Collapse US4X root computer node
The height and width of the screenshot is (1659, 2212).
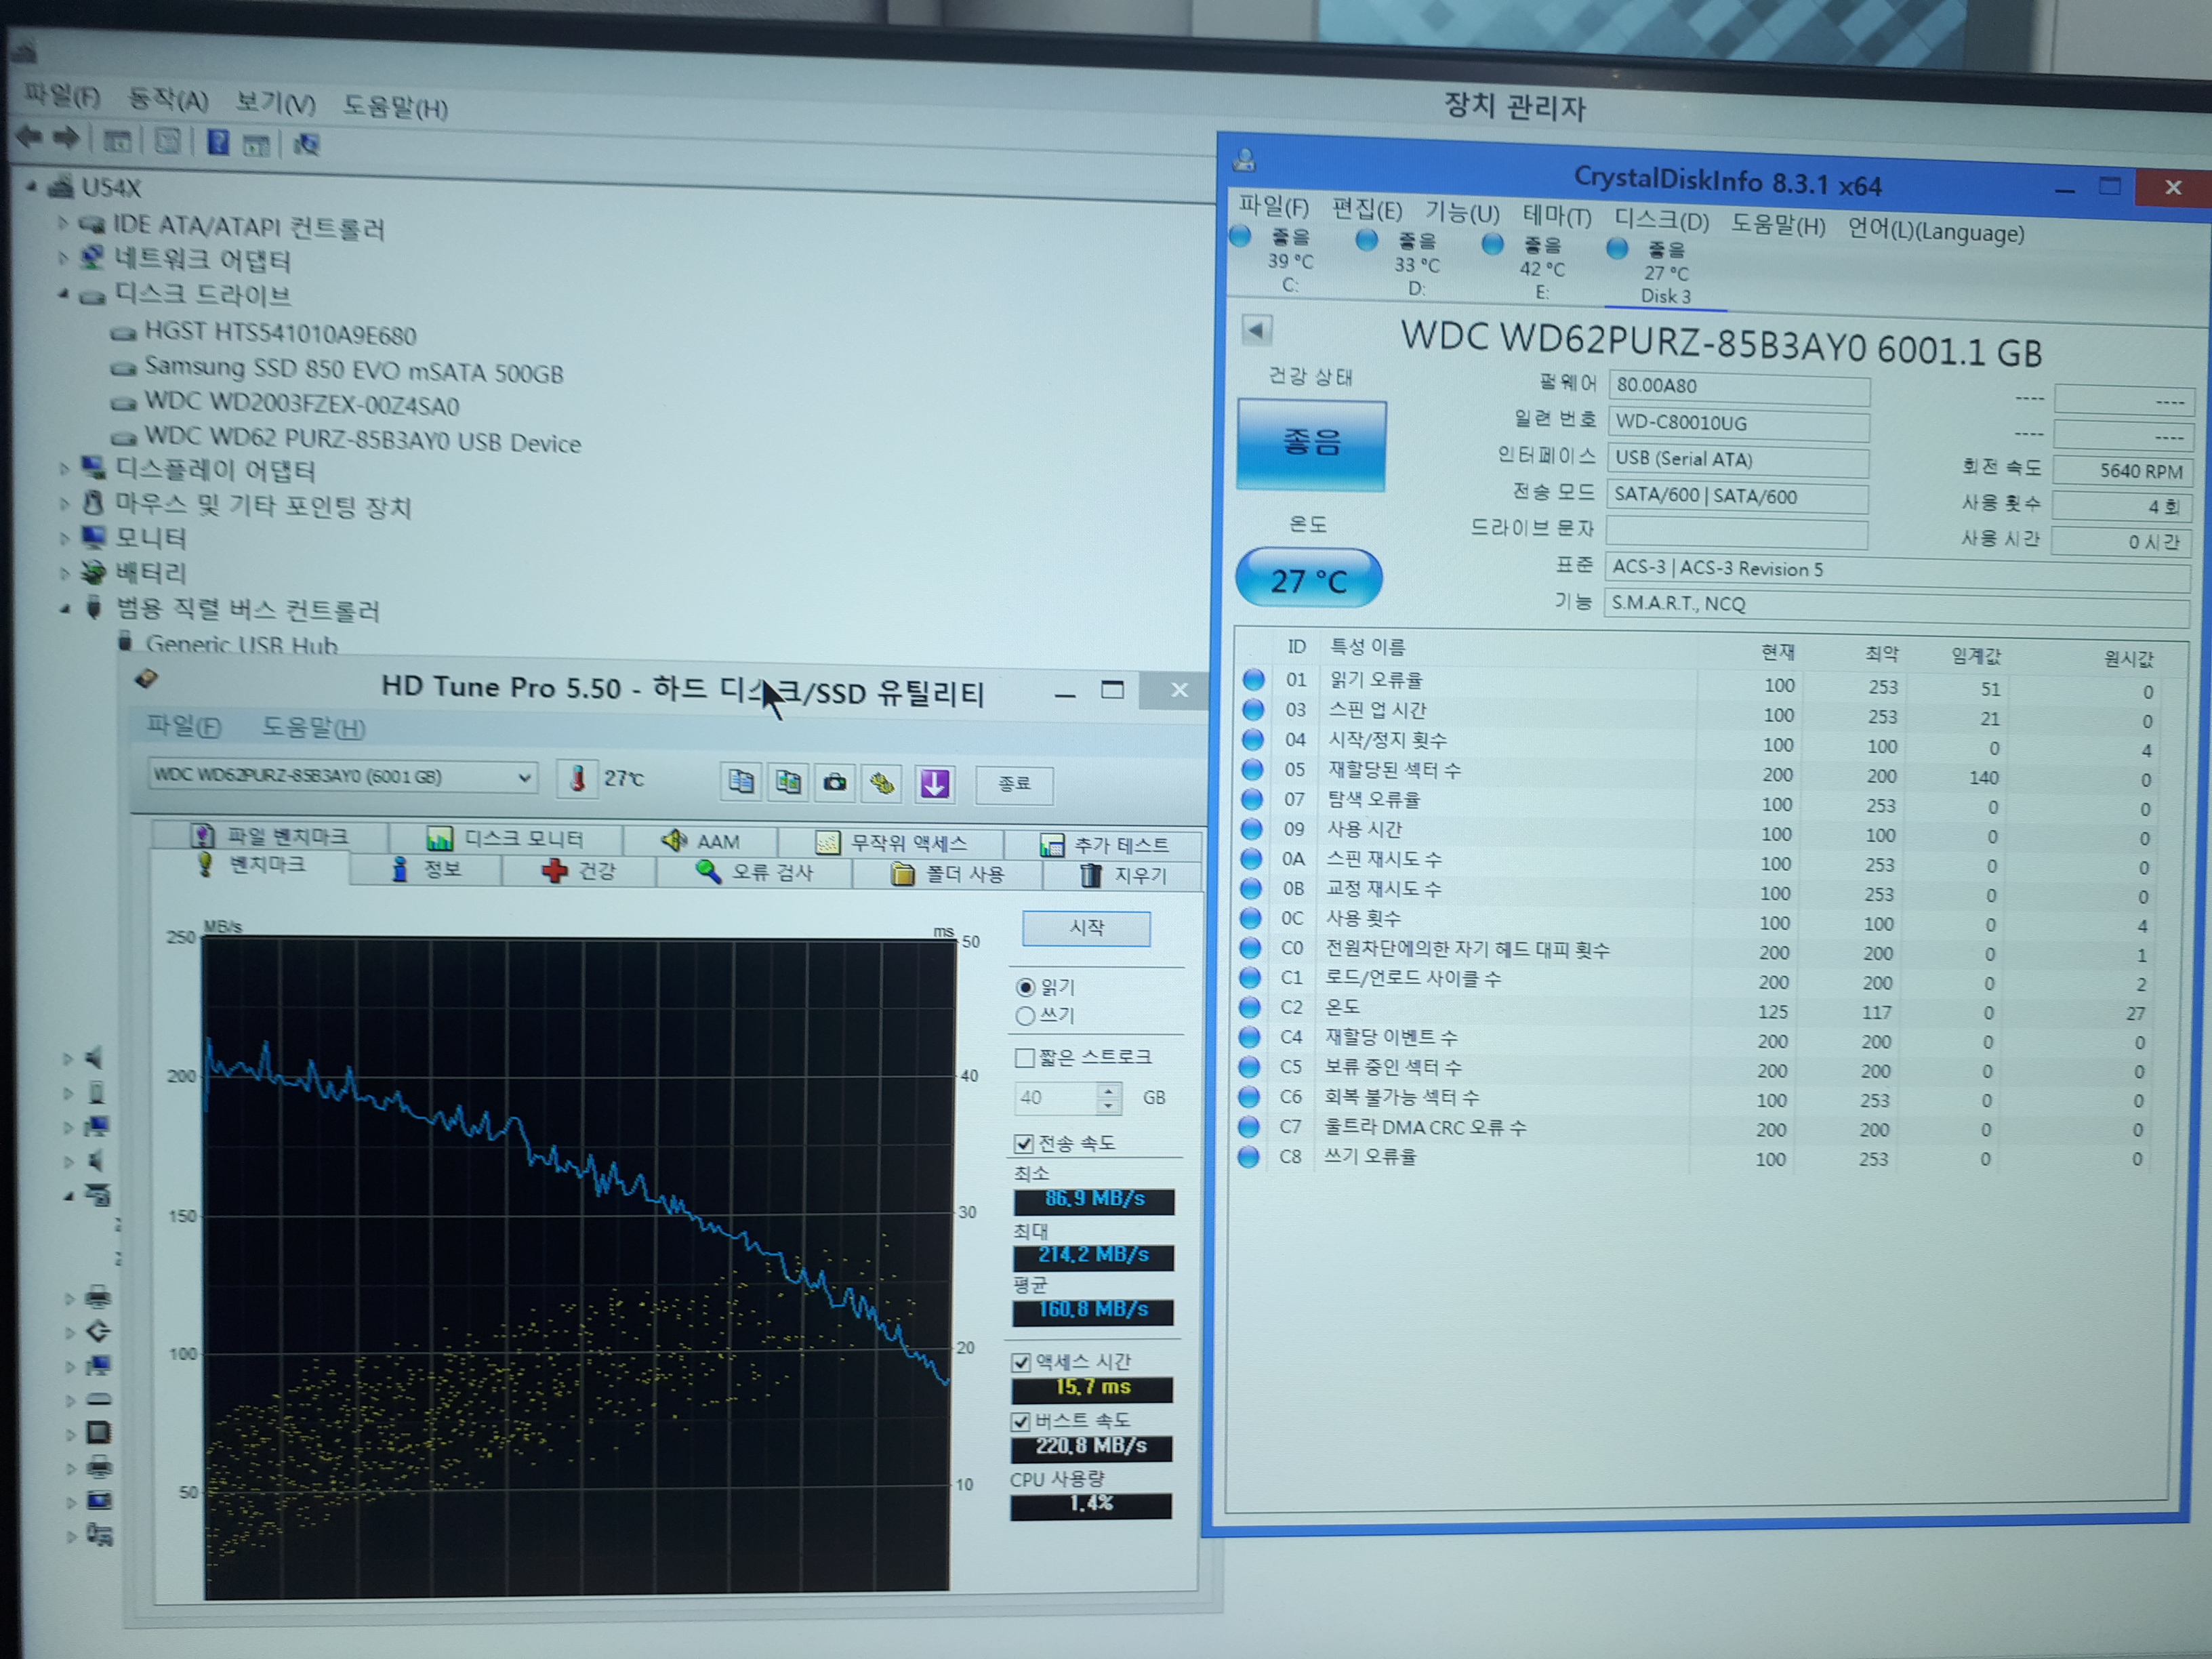[x=32, y=186]
